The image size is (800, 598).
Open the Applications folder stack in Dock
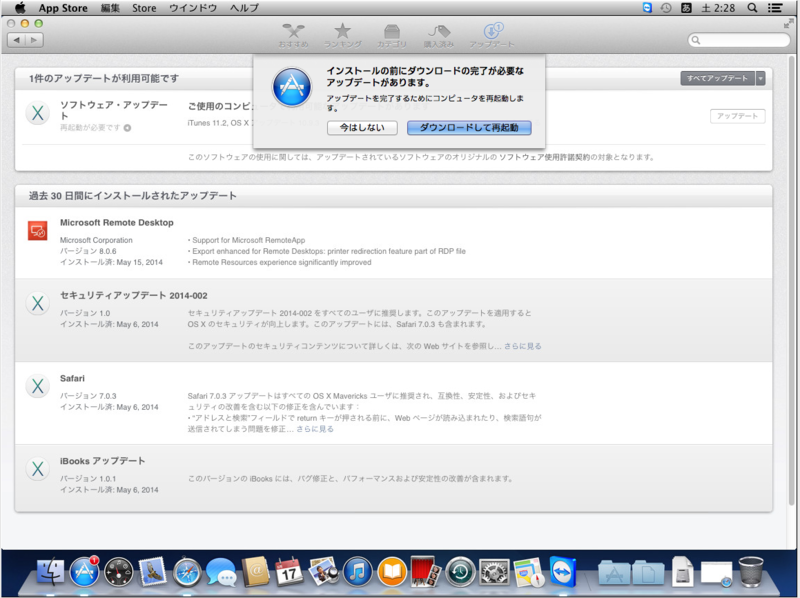point(614,572)
